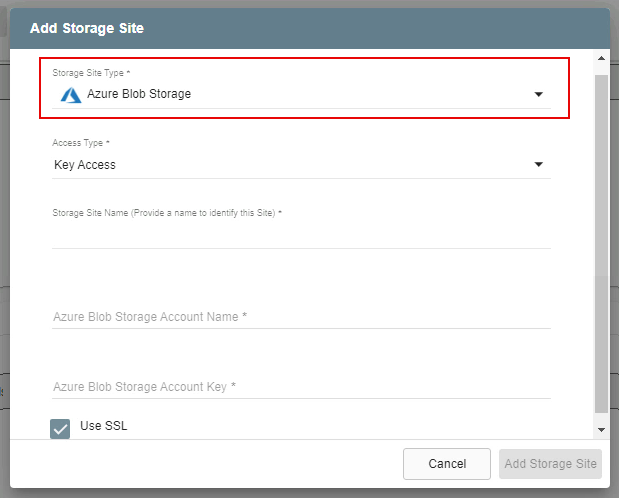
Task: Click the Azure Blob Storage logo icon
Action: pyautogui.click(x=70, y=95)
